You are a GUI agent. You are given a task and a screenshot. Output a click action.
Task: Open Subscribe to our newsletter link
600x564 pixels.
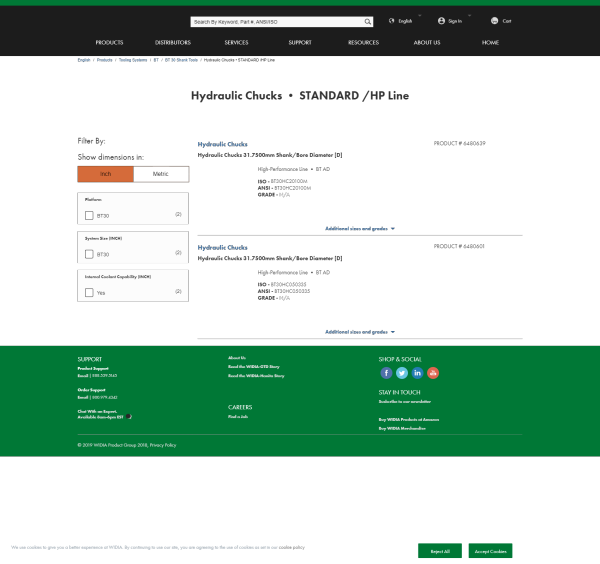point(404,401)
